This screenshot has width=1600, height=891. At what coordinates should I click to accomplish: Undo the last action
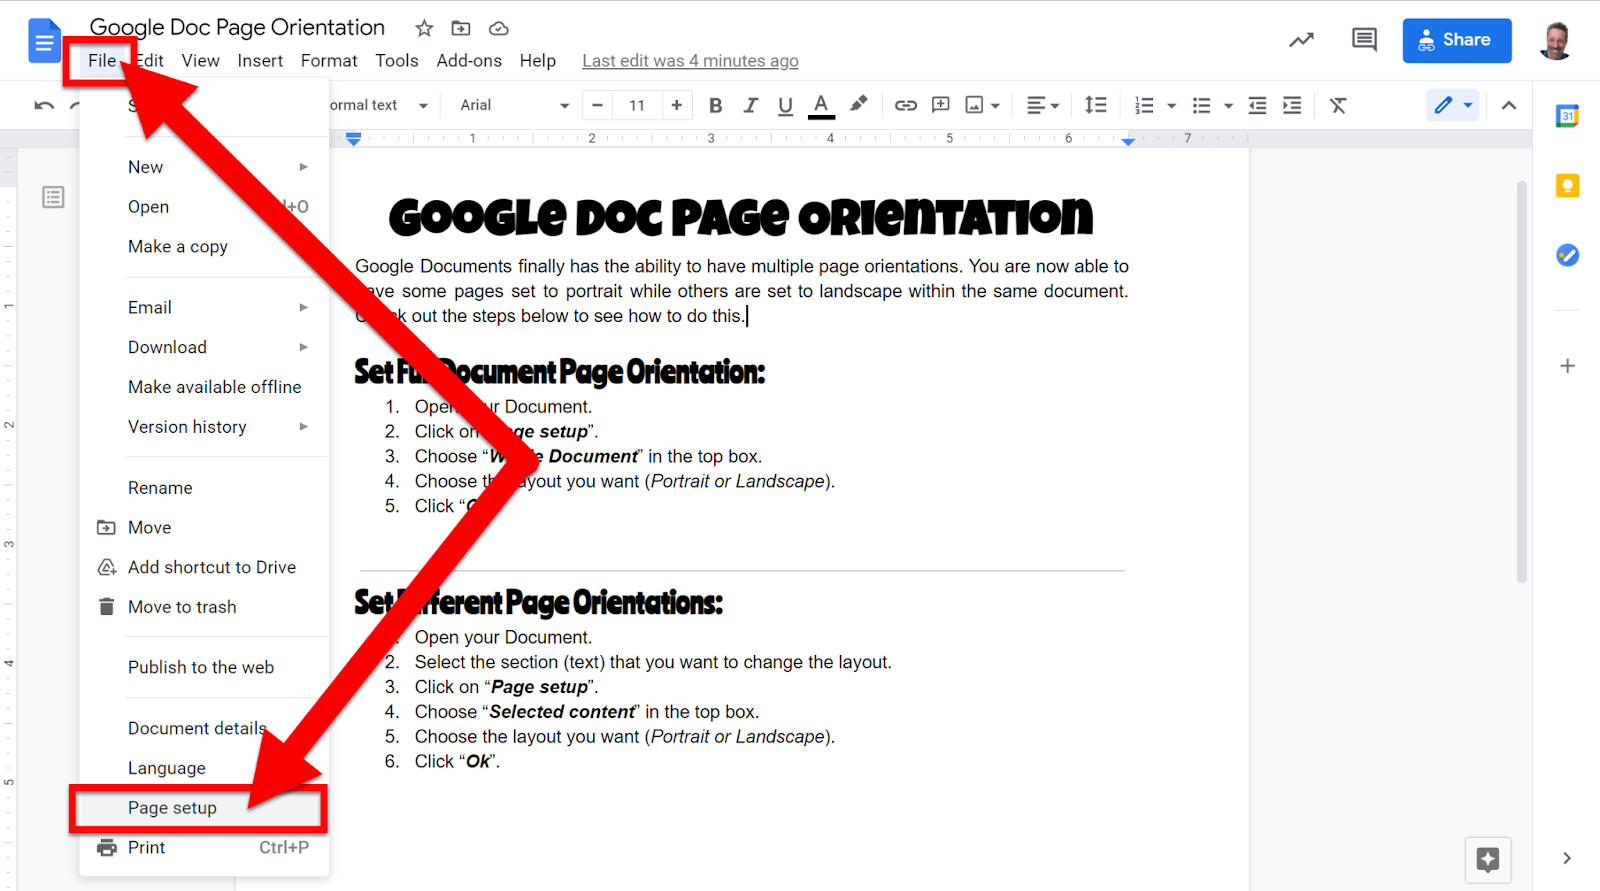click(44, 105)
